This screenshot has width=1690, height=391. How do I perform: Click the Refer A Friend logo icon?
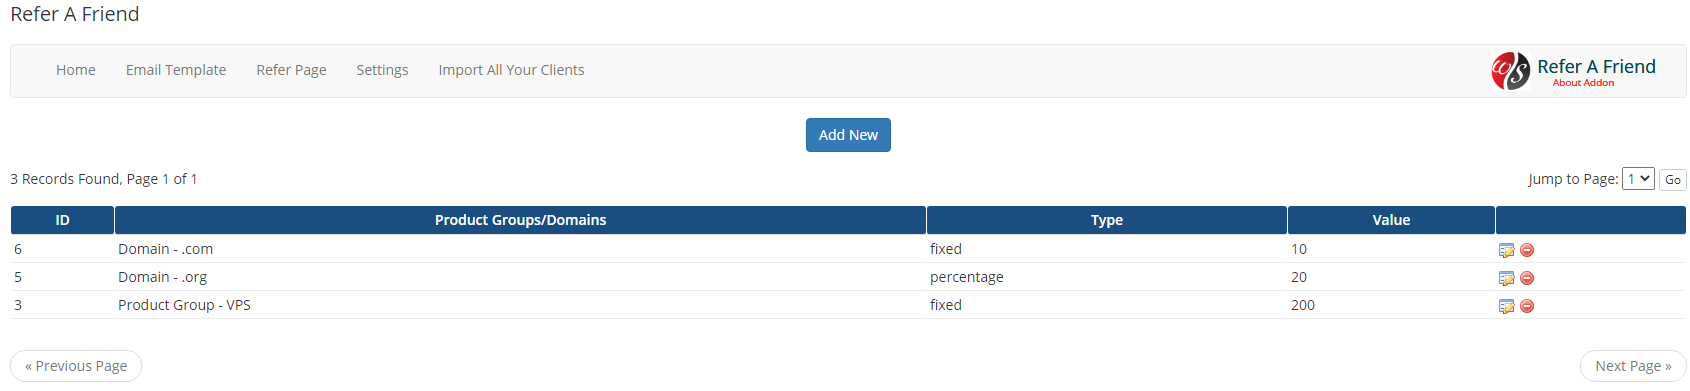click(1510, 71)
